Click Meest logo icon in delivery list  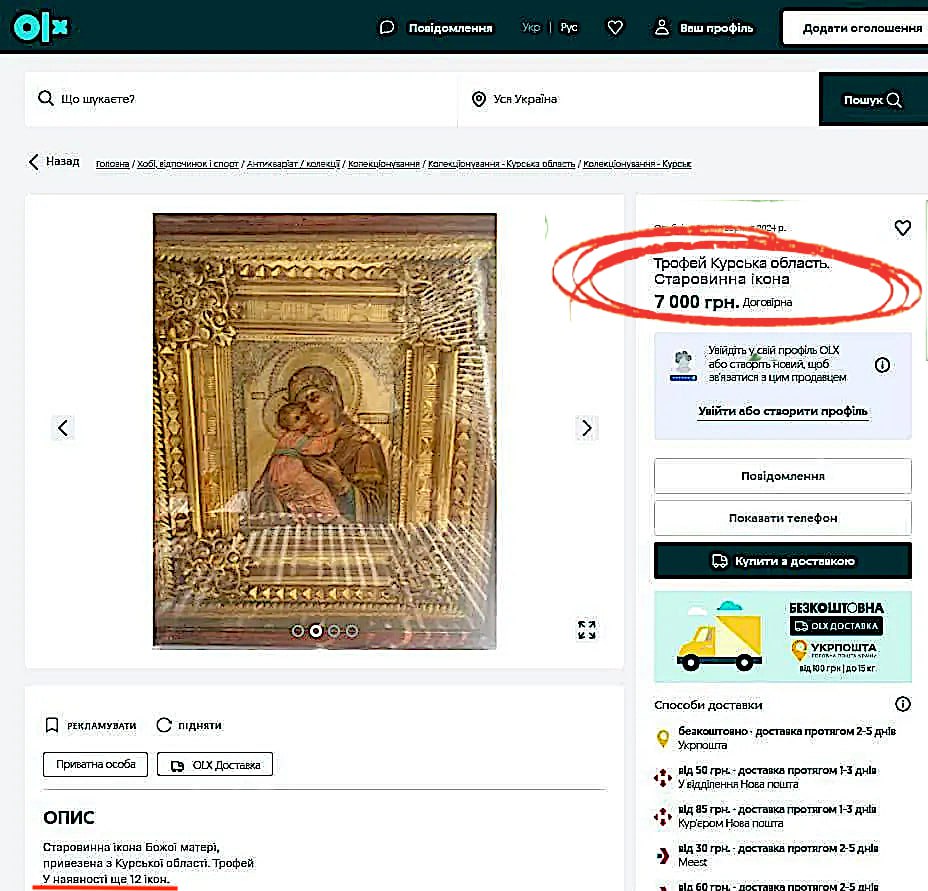click(663, 855)
